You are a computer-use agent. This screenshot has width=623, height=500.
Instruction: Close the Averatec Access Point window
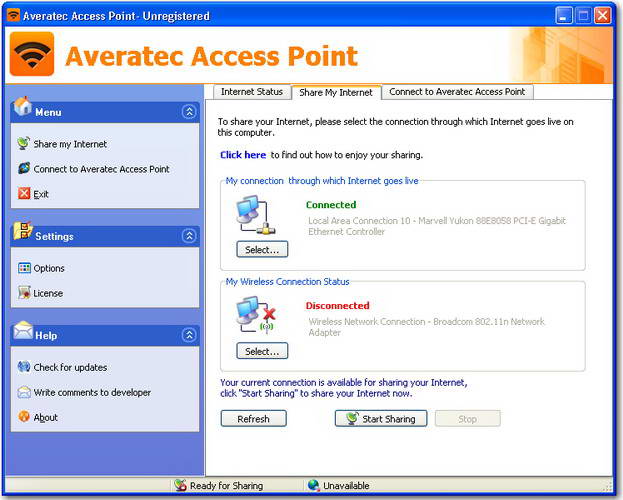tap(602, 16)
